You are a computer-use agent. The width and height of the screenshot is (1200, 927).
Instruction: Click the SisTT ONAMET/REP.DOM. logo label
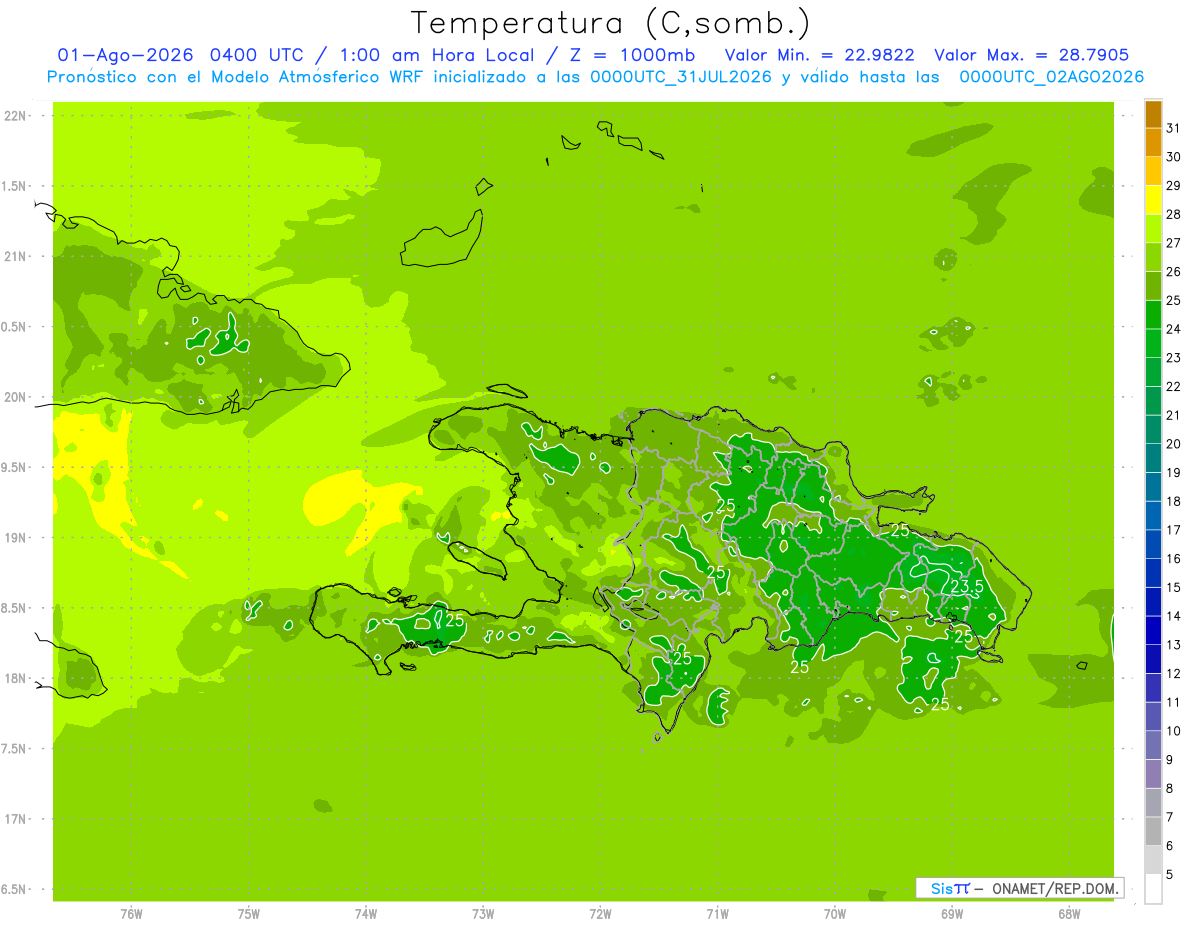click(x=1020, y=888)
